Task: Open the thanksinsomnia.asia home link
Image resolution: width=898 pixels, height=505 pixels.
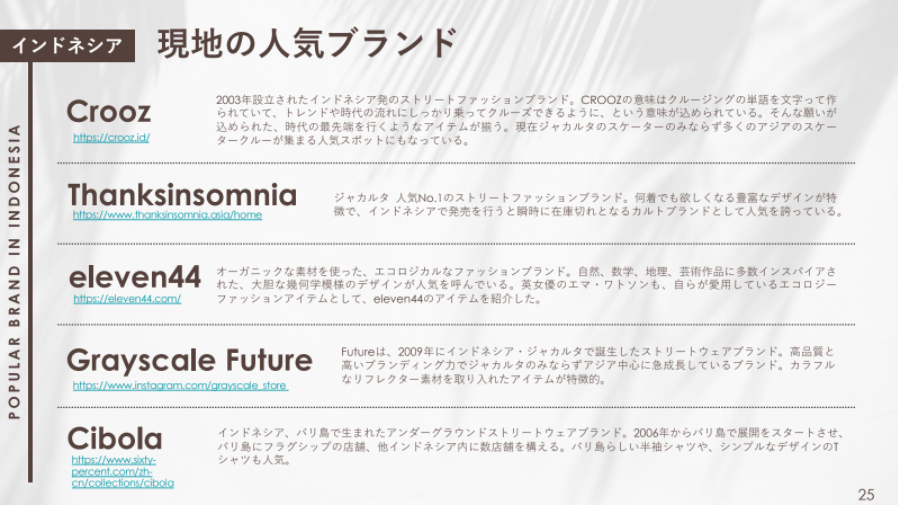Action: [167, 215]
